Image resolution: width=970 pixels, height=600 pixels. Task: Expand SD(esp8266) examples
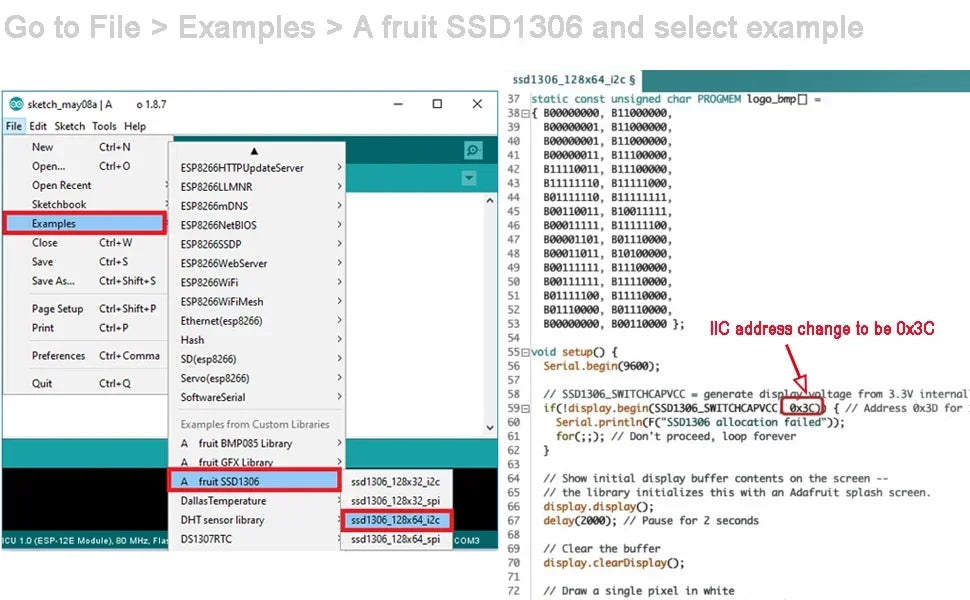(x=257, y=359)
